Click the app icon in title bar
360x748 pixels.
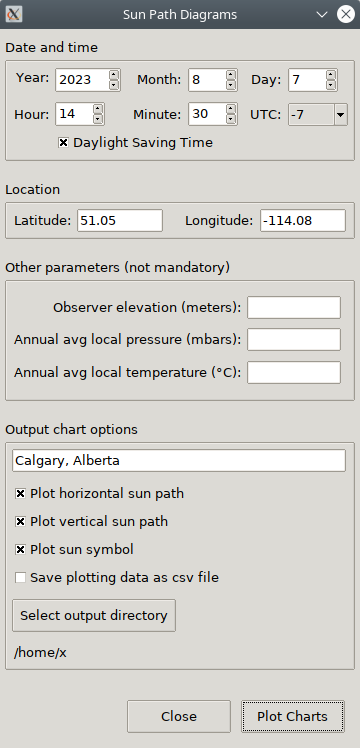point(14,14)
